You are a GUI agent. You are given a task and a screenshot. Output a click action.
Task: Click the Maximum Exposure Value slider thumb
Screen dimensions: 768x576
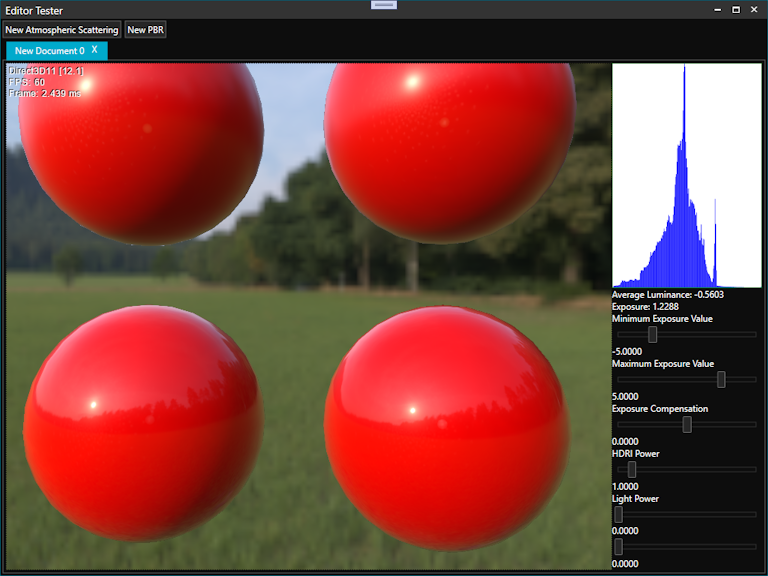tap(721, 379)
